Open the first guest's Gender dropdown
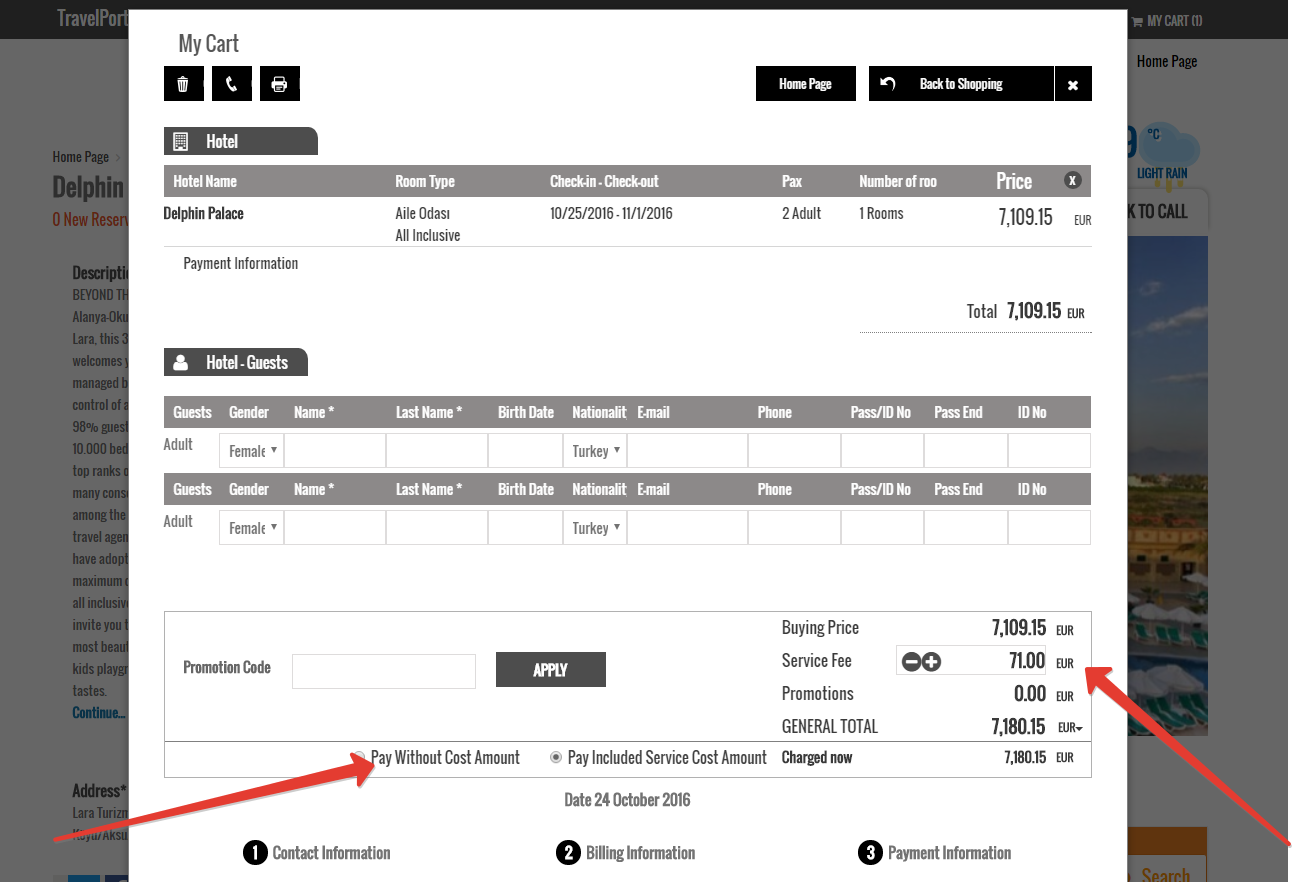The image size is (1292, 882). point(251,451)
